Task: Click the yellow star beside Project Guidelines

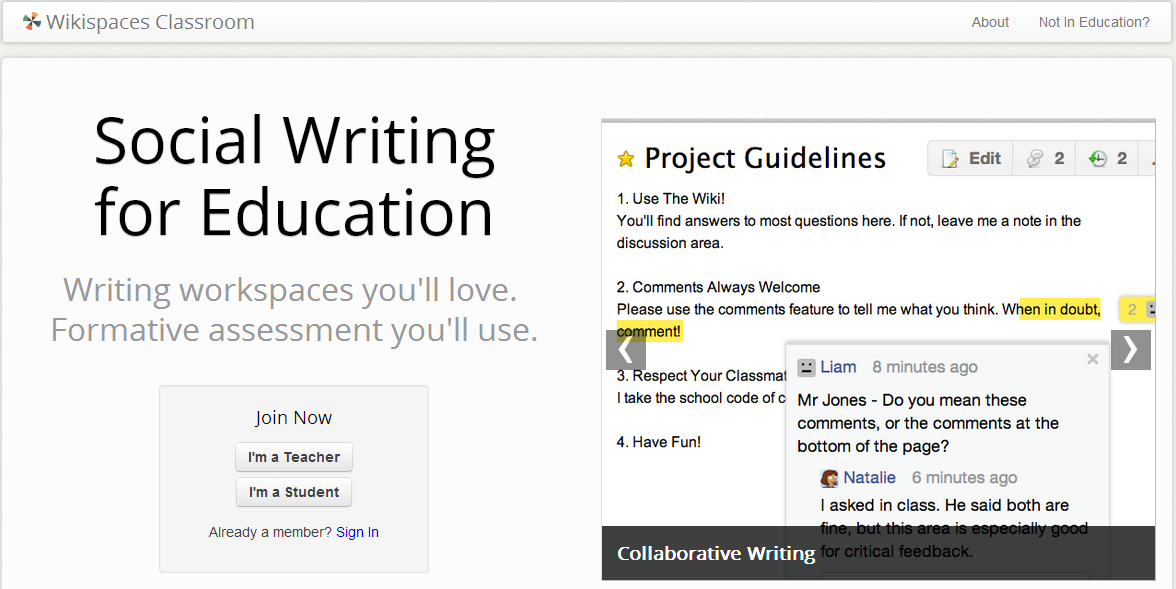Action: [626, 158]
